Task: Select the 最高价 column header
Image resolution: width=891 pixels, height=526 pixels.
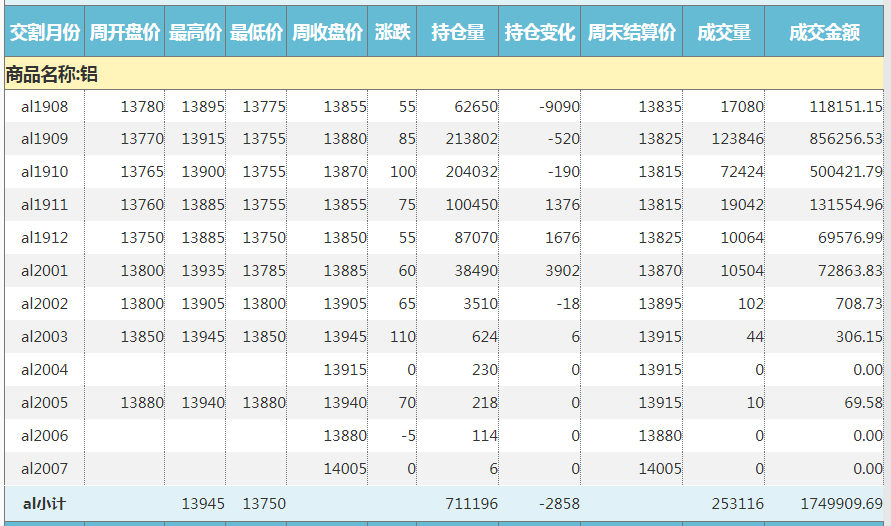Action: pyautogui.click(x=195, y=33)
